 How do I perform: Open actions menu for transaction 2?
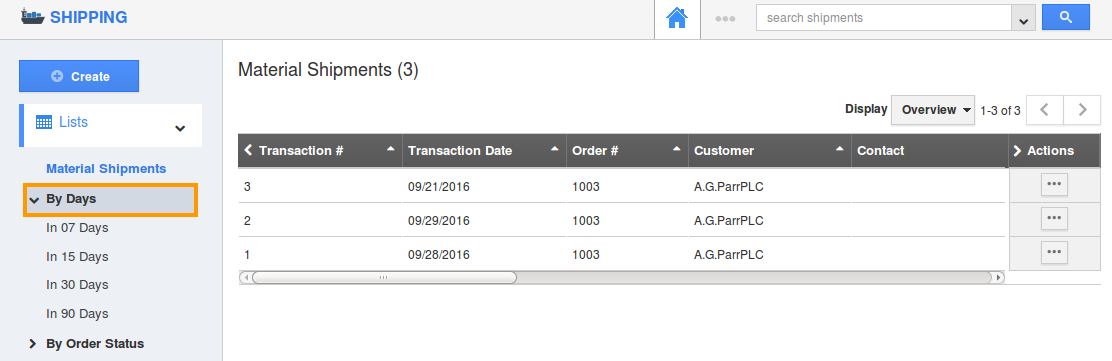pyautogui.click(x=1054, y=218)
